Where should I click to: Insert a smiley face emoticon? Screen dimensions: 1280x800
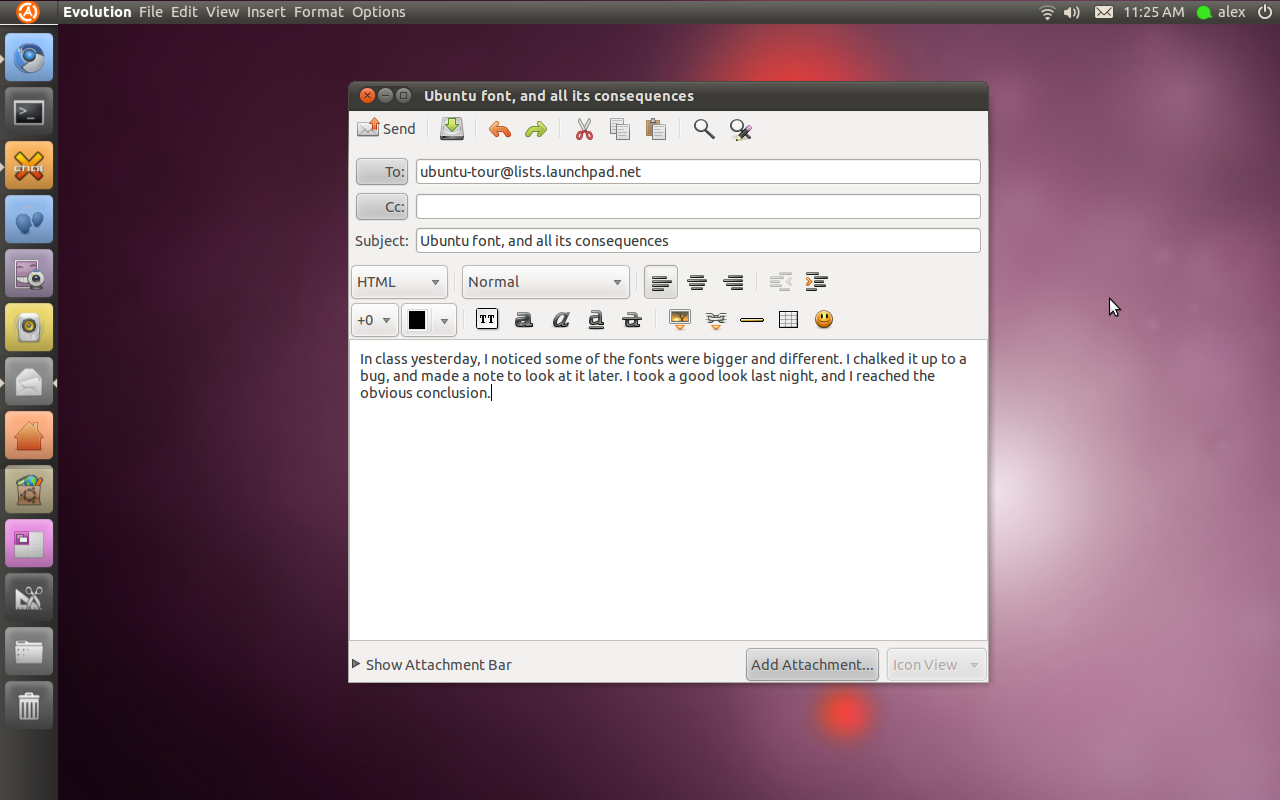click(824, 320)
